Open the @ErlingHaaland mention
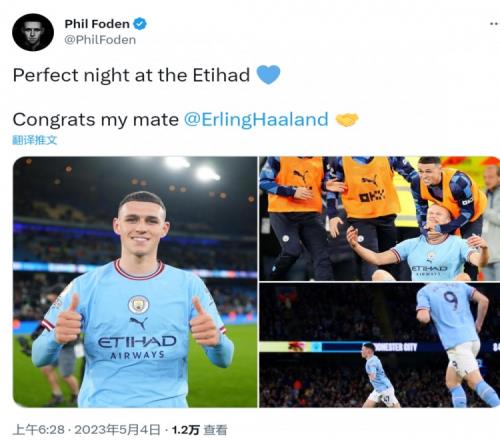 [256, 120]
